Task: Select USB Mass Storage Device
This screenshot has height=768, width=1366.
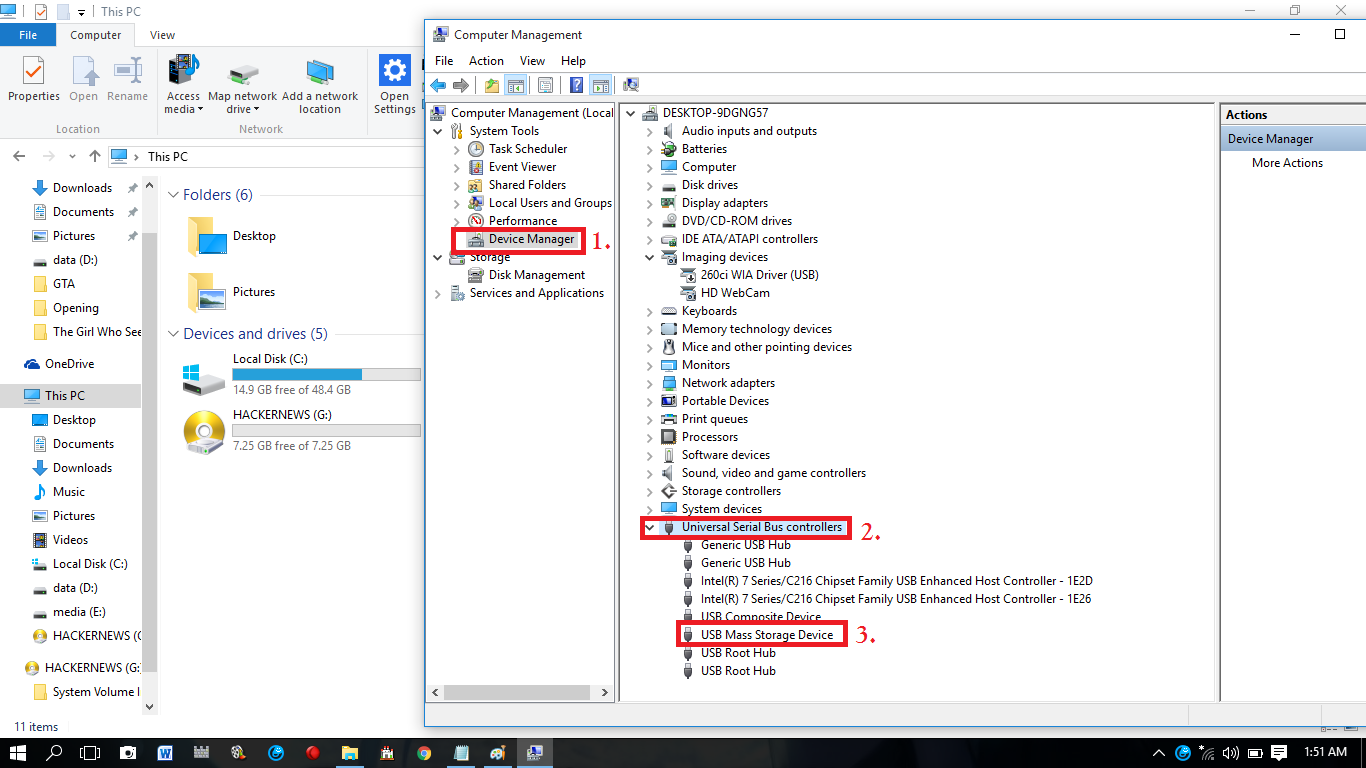Action: (x=766, y=635)
